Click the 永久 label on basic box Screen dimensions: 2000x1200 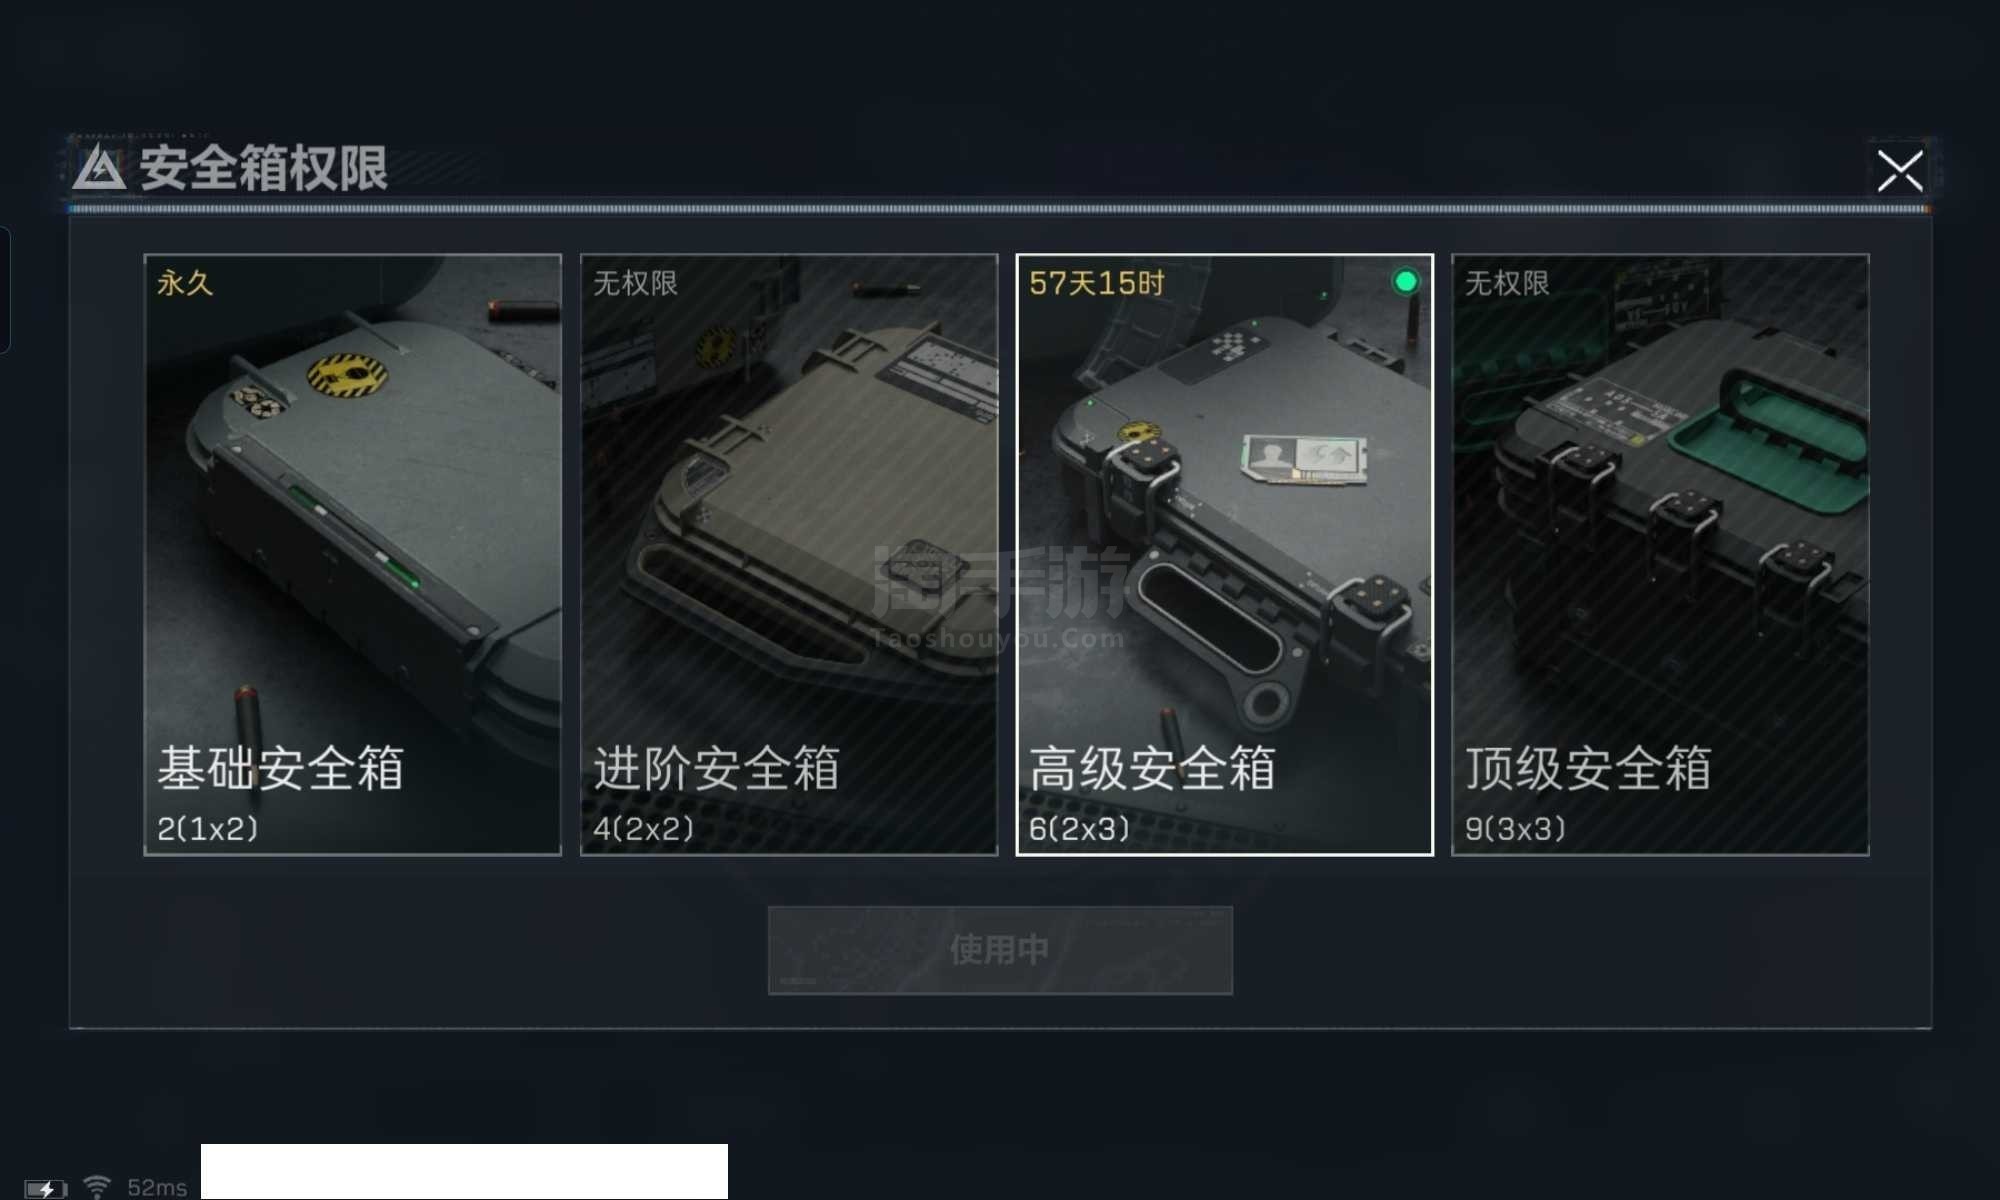[x=185, y=283]
